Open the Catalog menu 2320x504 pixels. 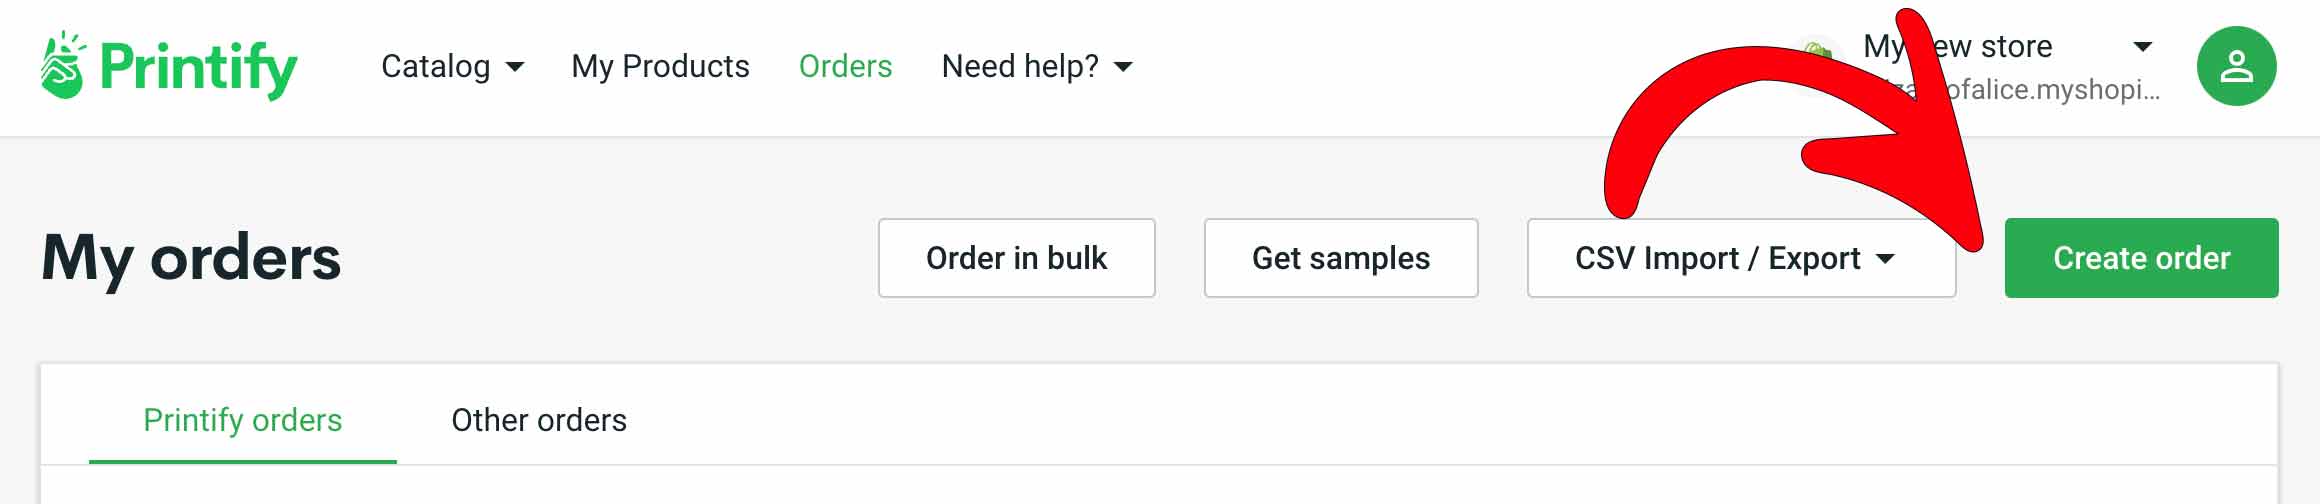[x=436, y=66]
